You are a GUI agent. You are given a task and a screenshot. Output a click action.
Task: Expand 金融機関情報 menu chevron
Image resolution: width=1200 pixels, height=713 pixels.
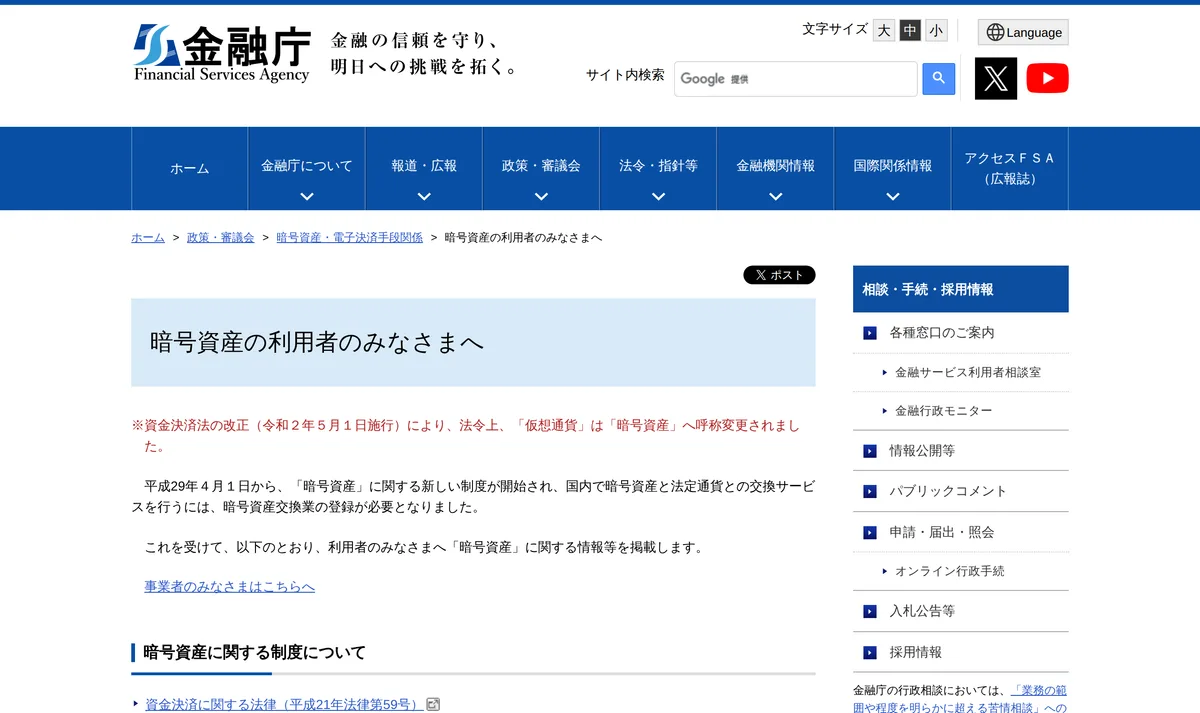pos(776,196)
